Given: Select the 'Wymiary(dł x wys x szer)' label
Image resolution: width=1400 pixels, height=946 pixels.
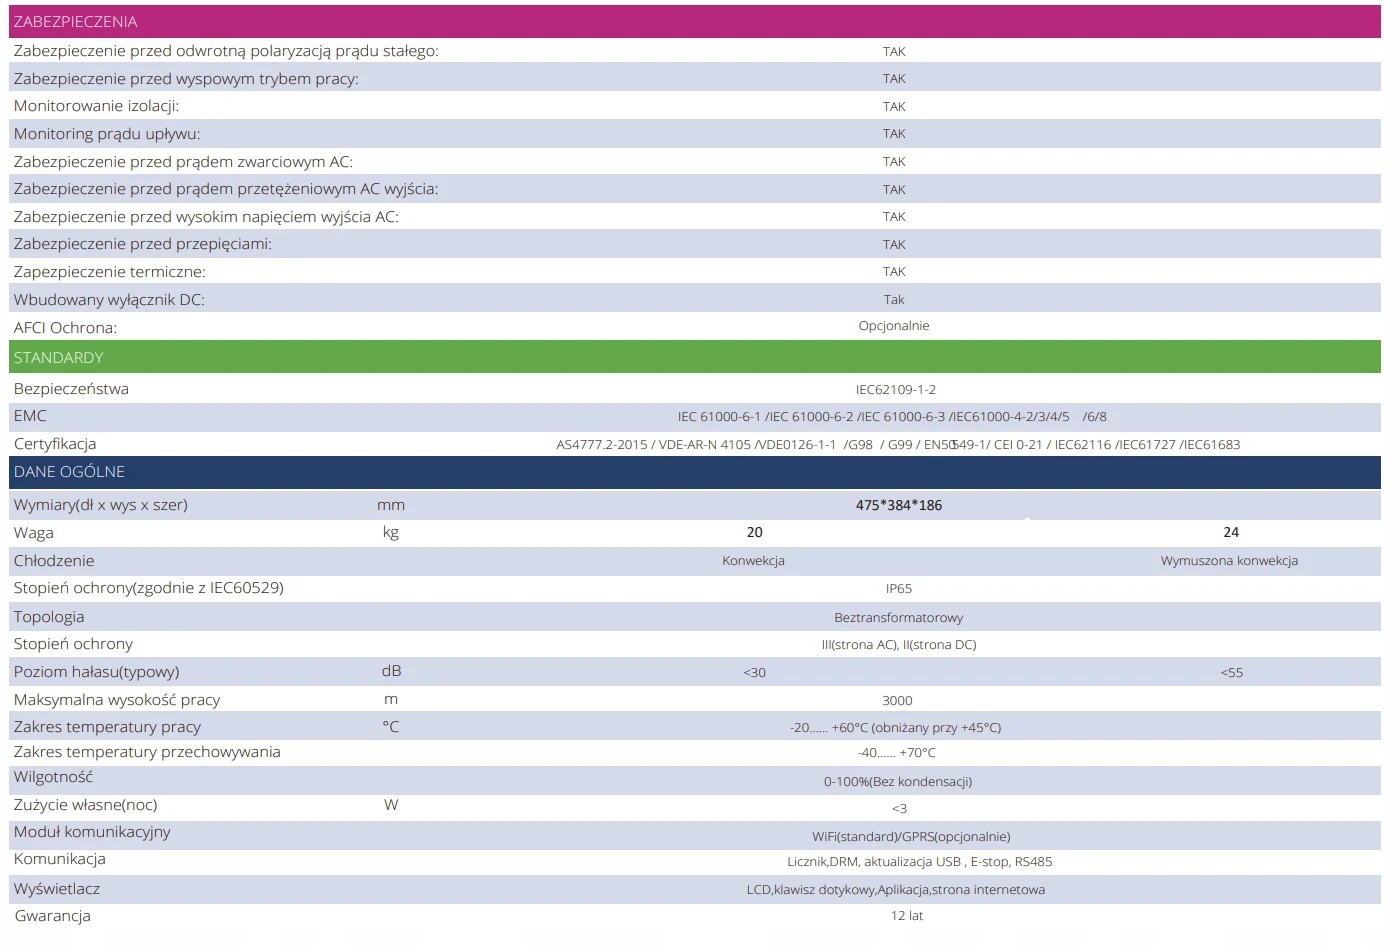Looking at the screenshot, I should pyautogui.click(x=101, y=505).
